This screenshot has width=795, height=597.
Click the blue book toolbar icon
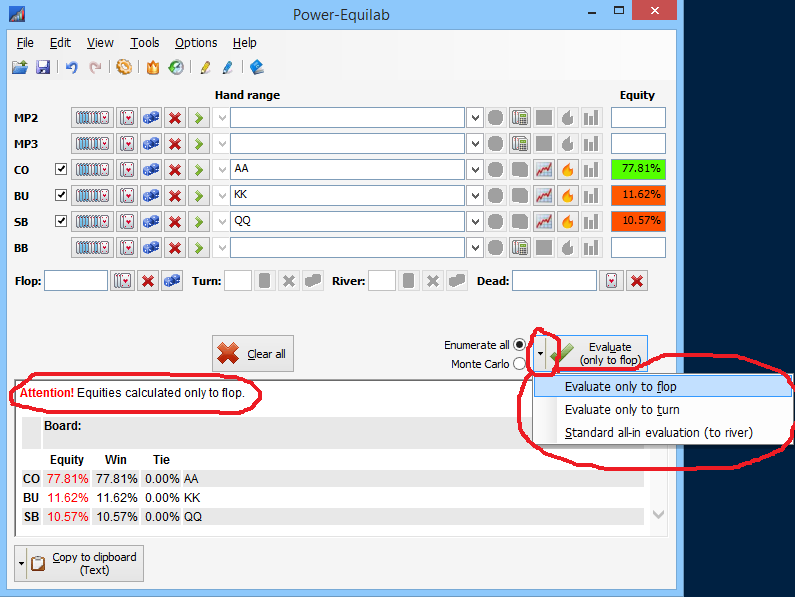pyautogui.click(x=257, y=67)
